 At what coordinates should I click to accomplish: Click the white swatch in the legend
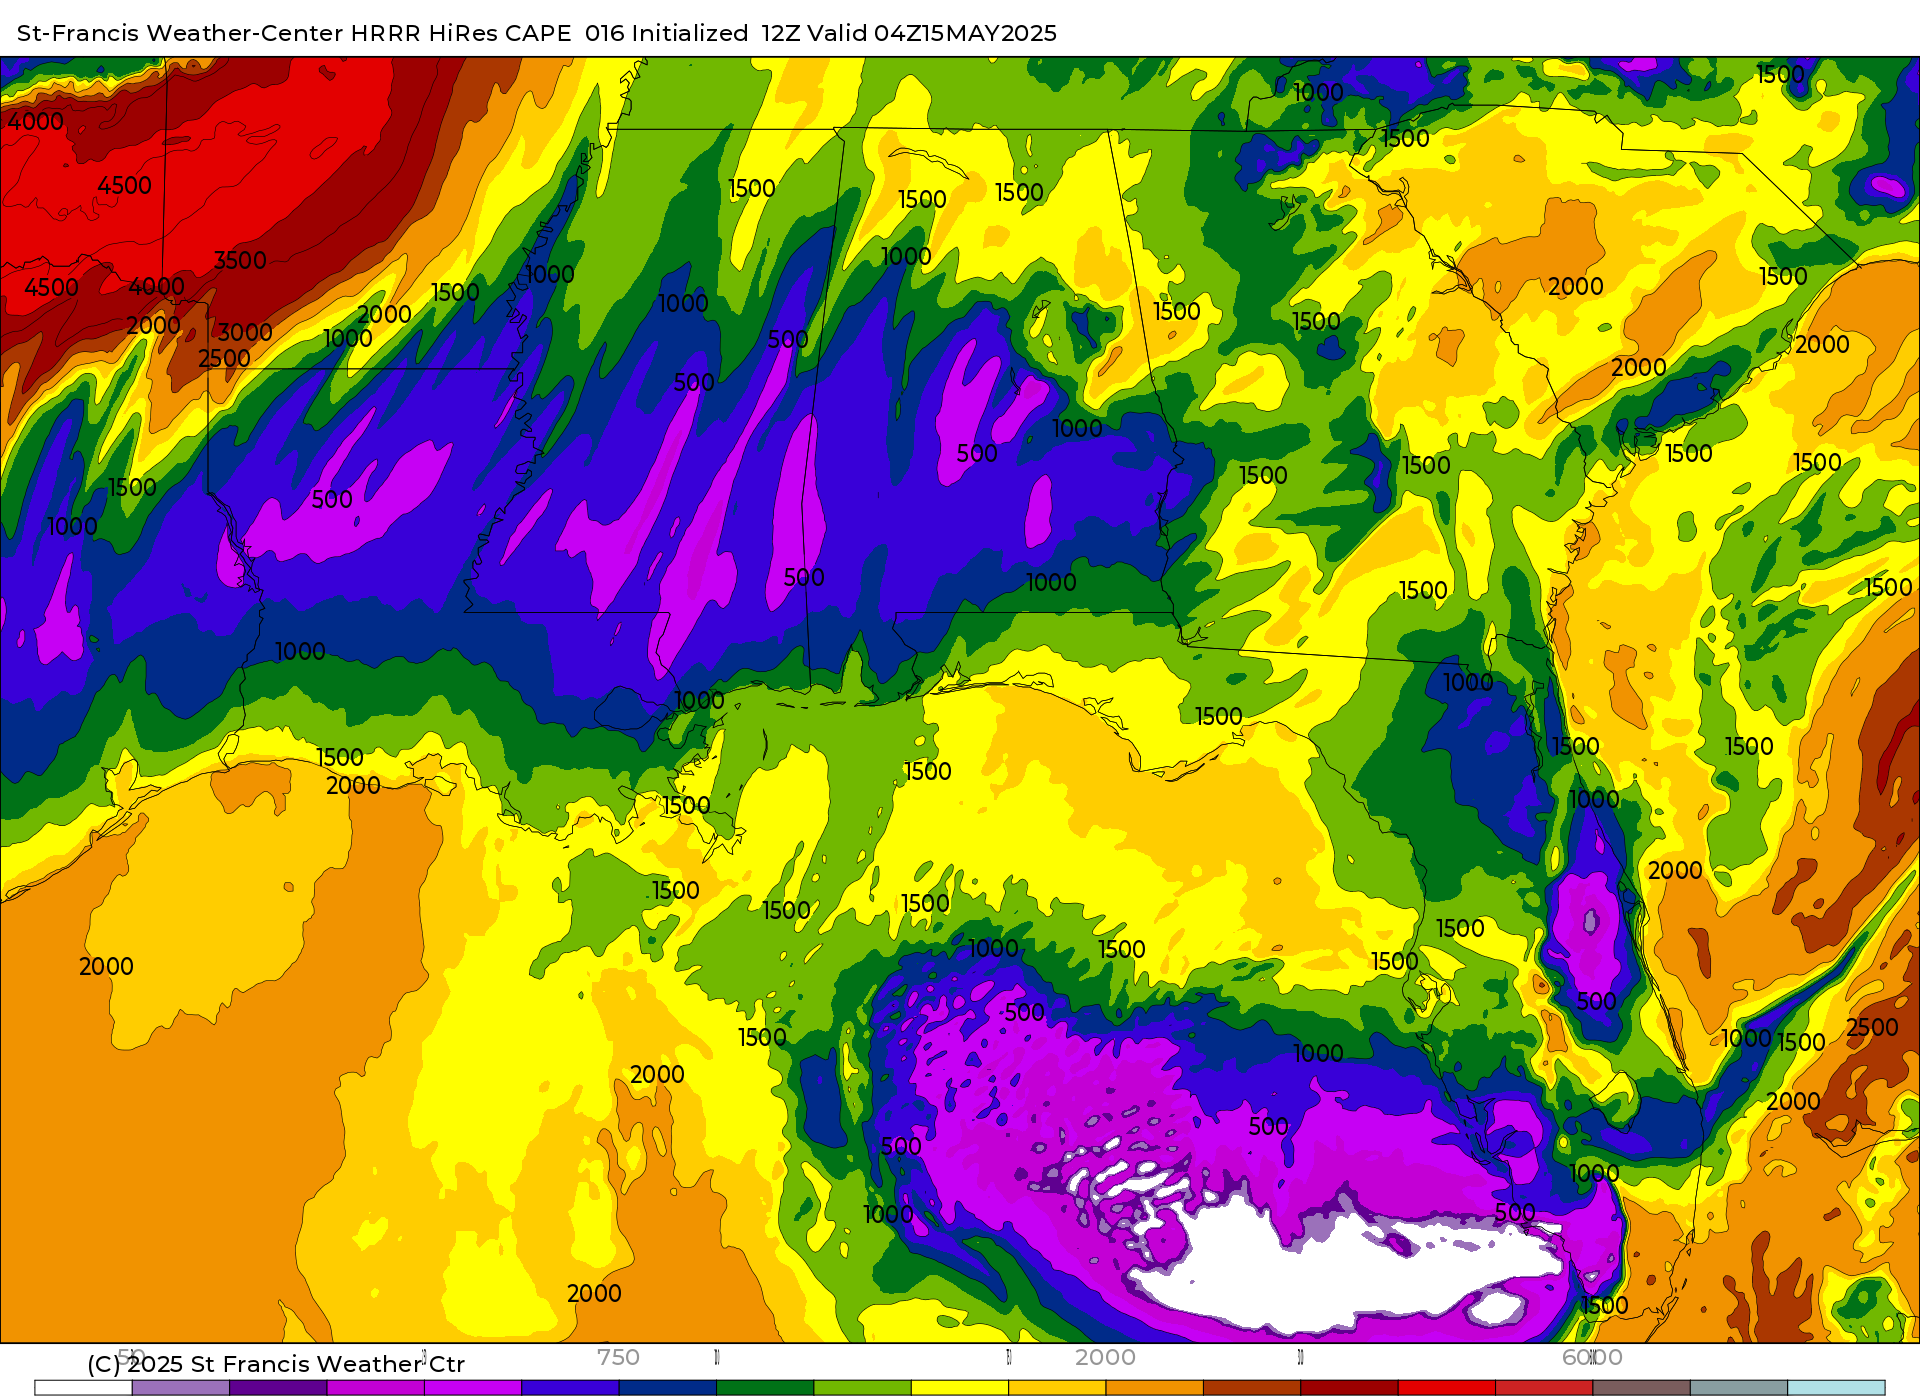(83, 1388)
